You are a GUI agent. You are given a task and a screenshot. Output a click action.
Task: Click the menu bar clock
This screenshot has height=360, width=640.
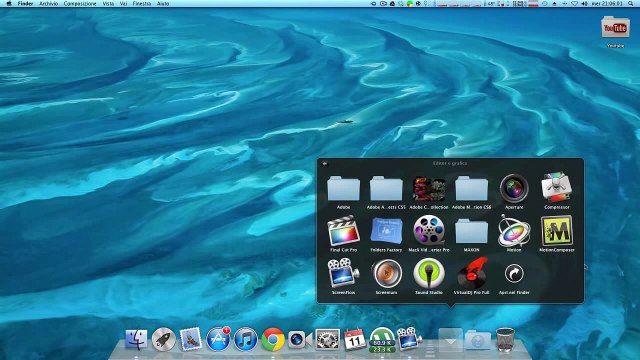pos(607,3)
